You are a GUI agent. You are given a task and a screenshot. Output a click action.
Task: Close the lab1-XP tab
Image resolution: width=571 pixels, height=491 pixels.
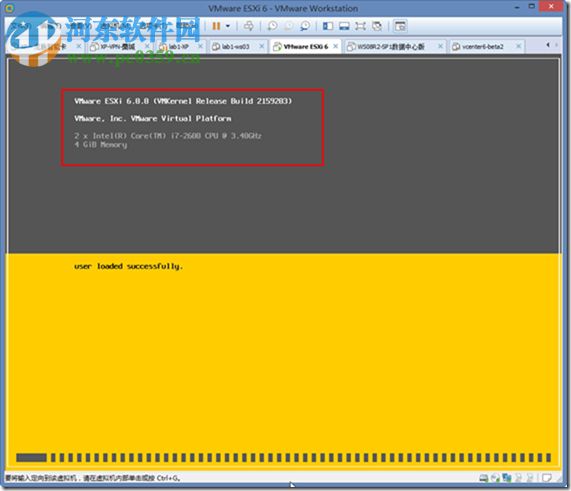click(x=200, y=46)
